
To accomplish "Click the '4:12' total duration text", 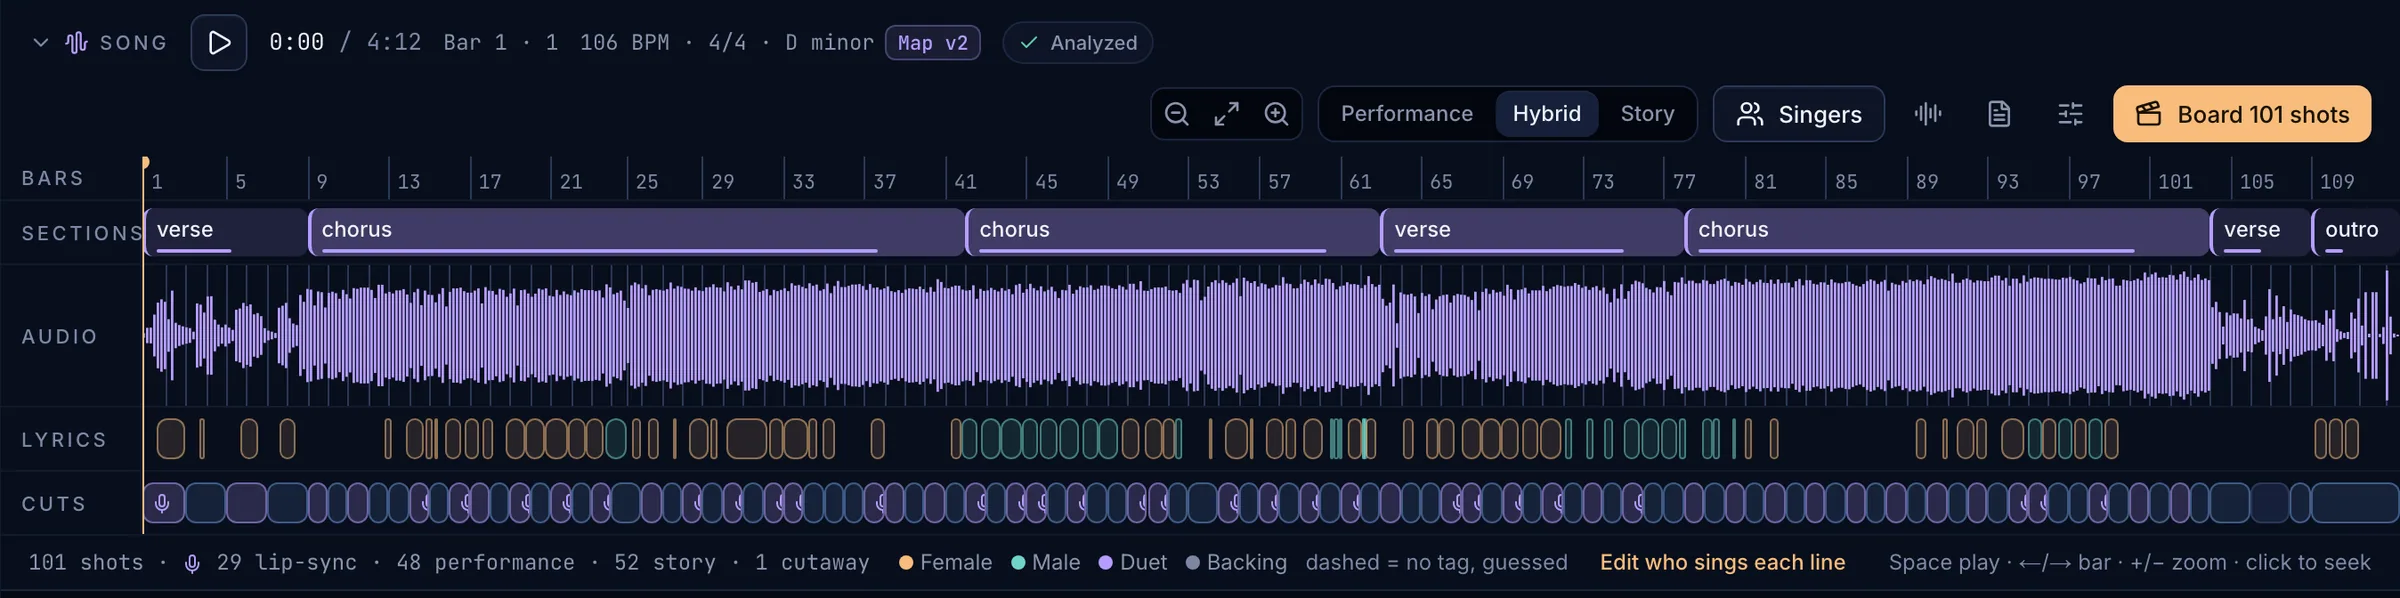I will pos(394,43).
